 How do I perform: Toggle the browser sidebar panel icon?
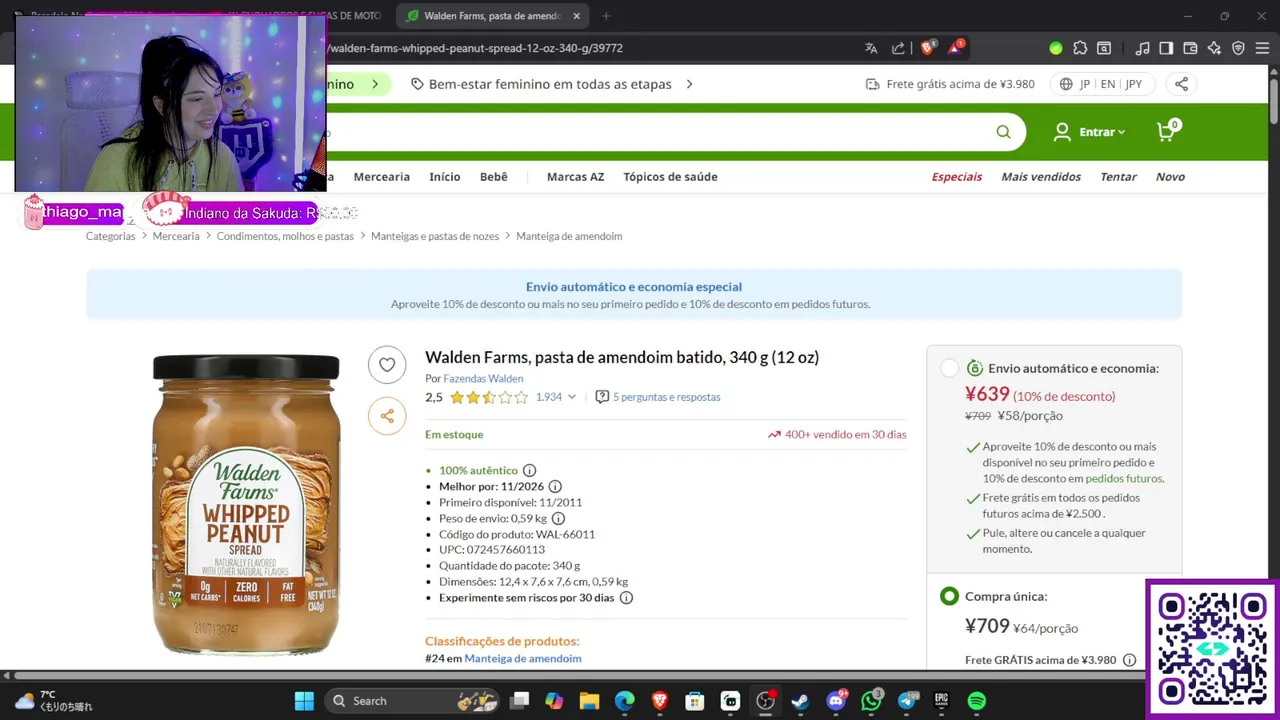pyautogui.click(x=1166, y=48)
